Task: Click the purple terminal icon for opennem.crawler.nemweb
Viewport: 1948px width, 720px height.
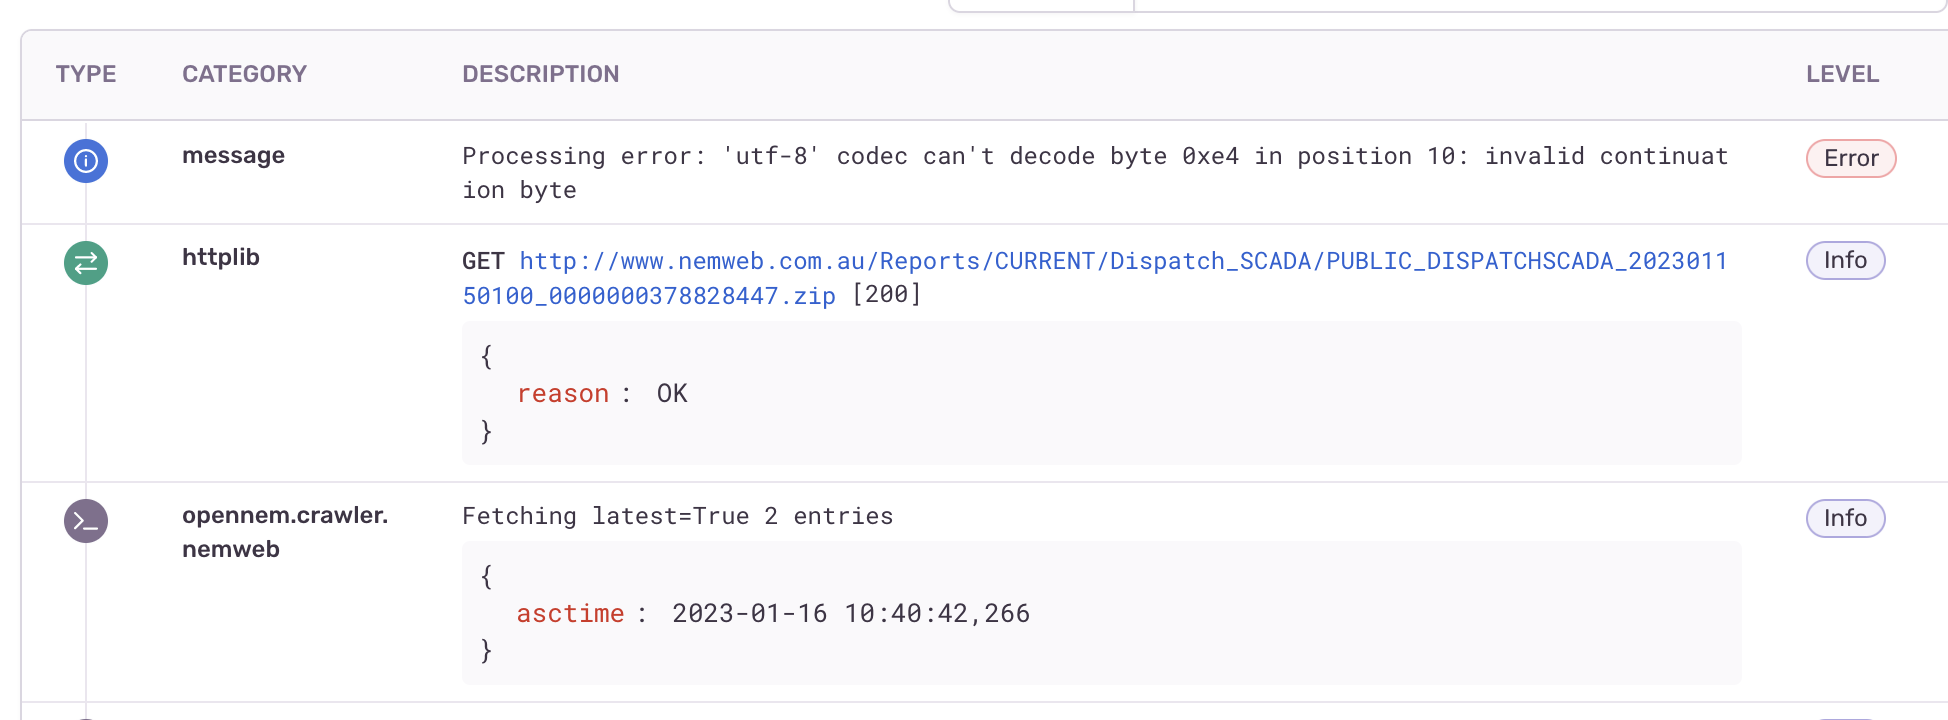Action: coord(86,520)
